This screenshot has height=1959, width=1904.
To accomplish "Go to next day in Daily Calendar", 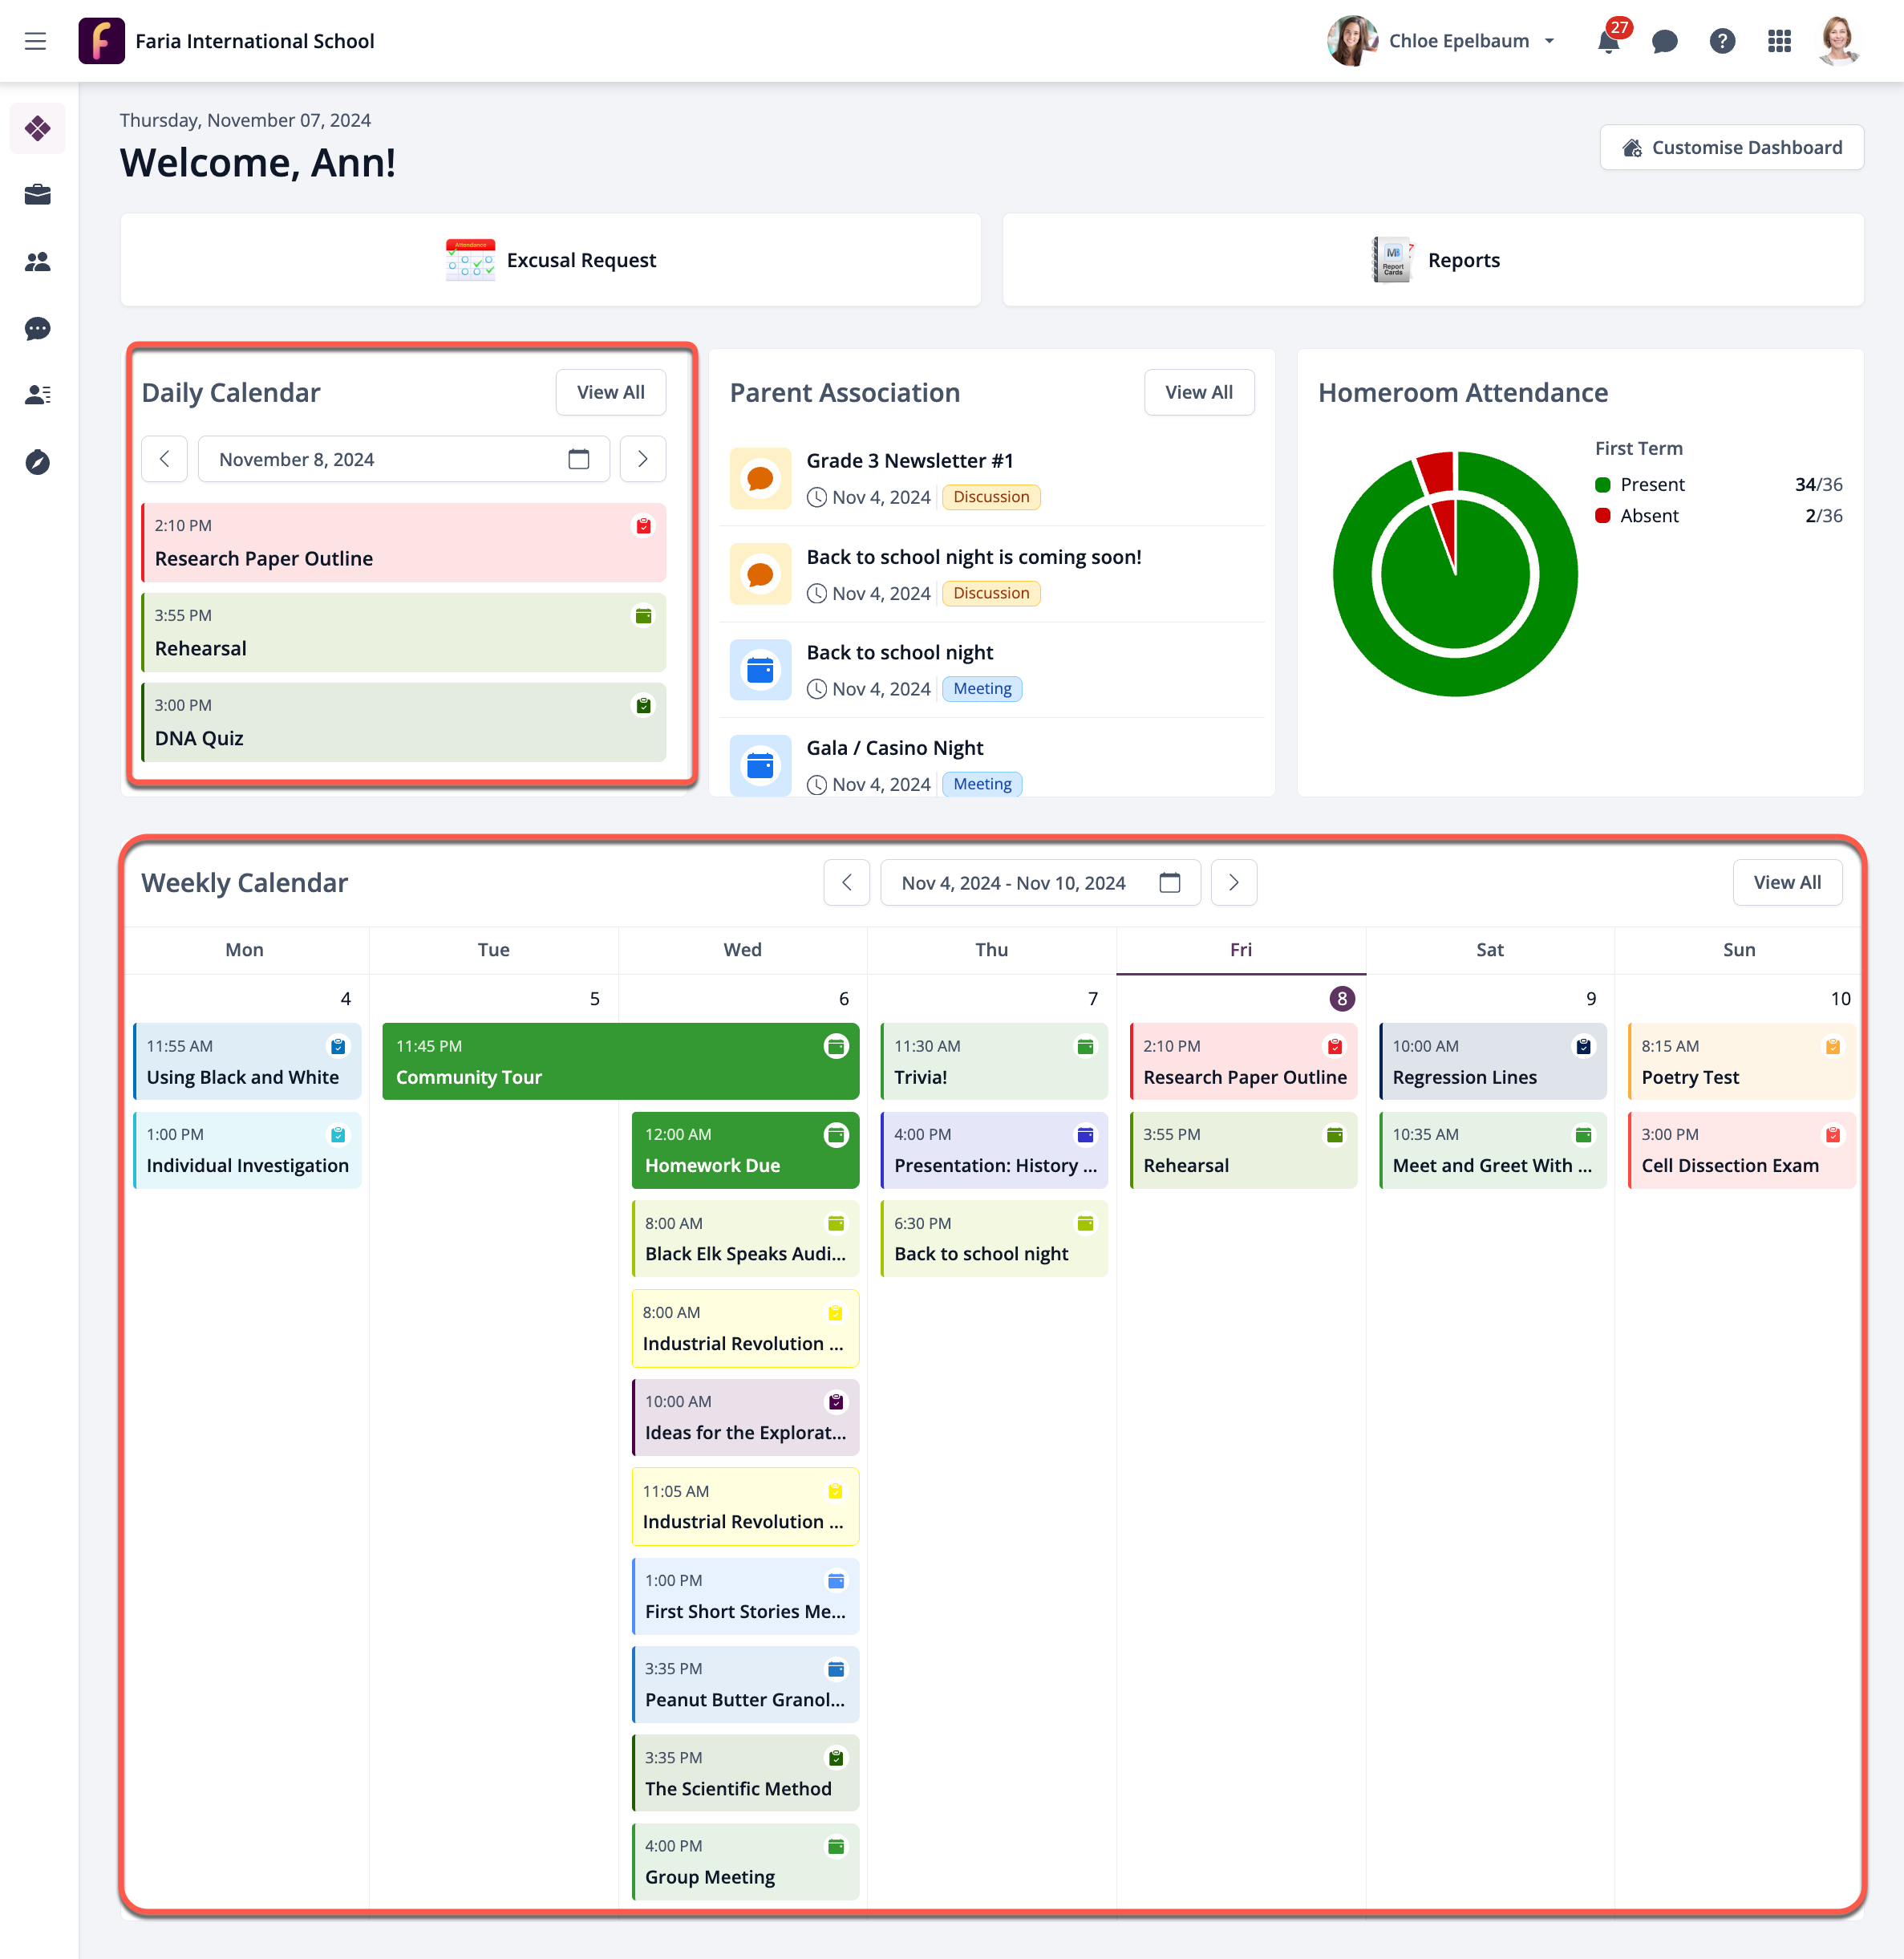I will pos(642,459).
